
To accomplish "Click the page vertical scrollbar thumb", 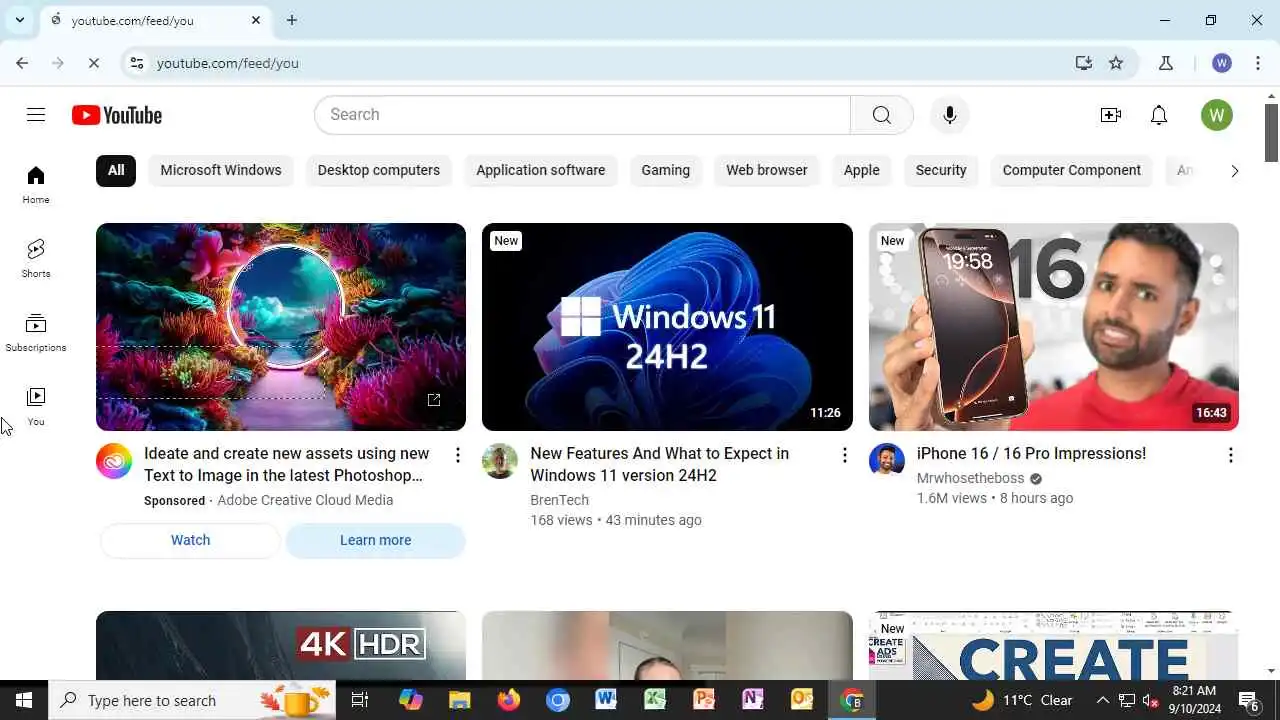I will [1272, 132].
